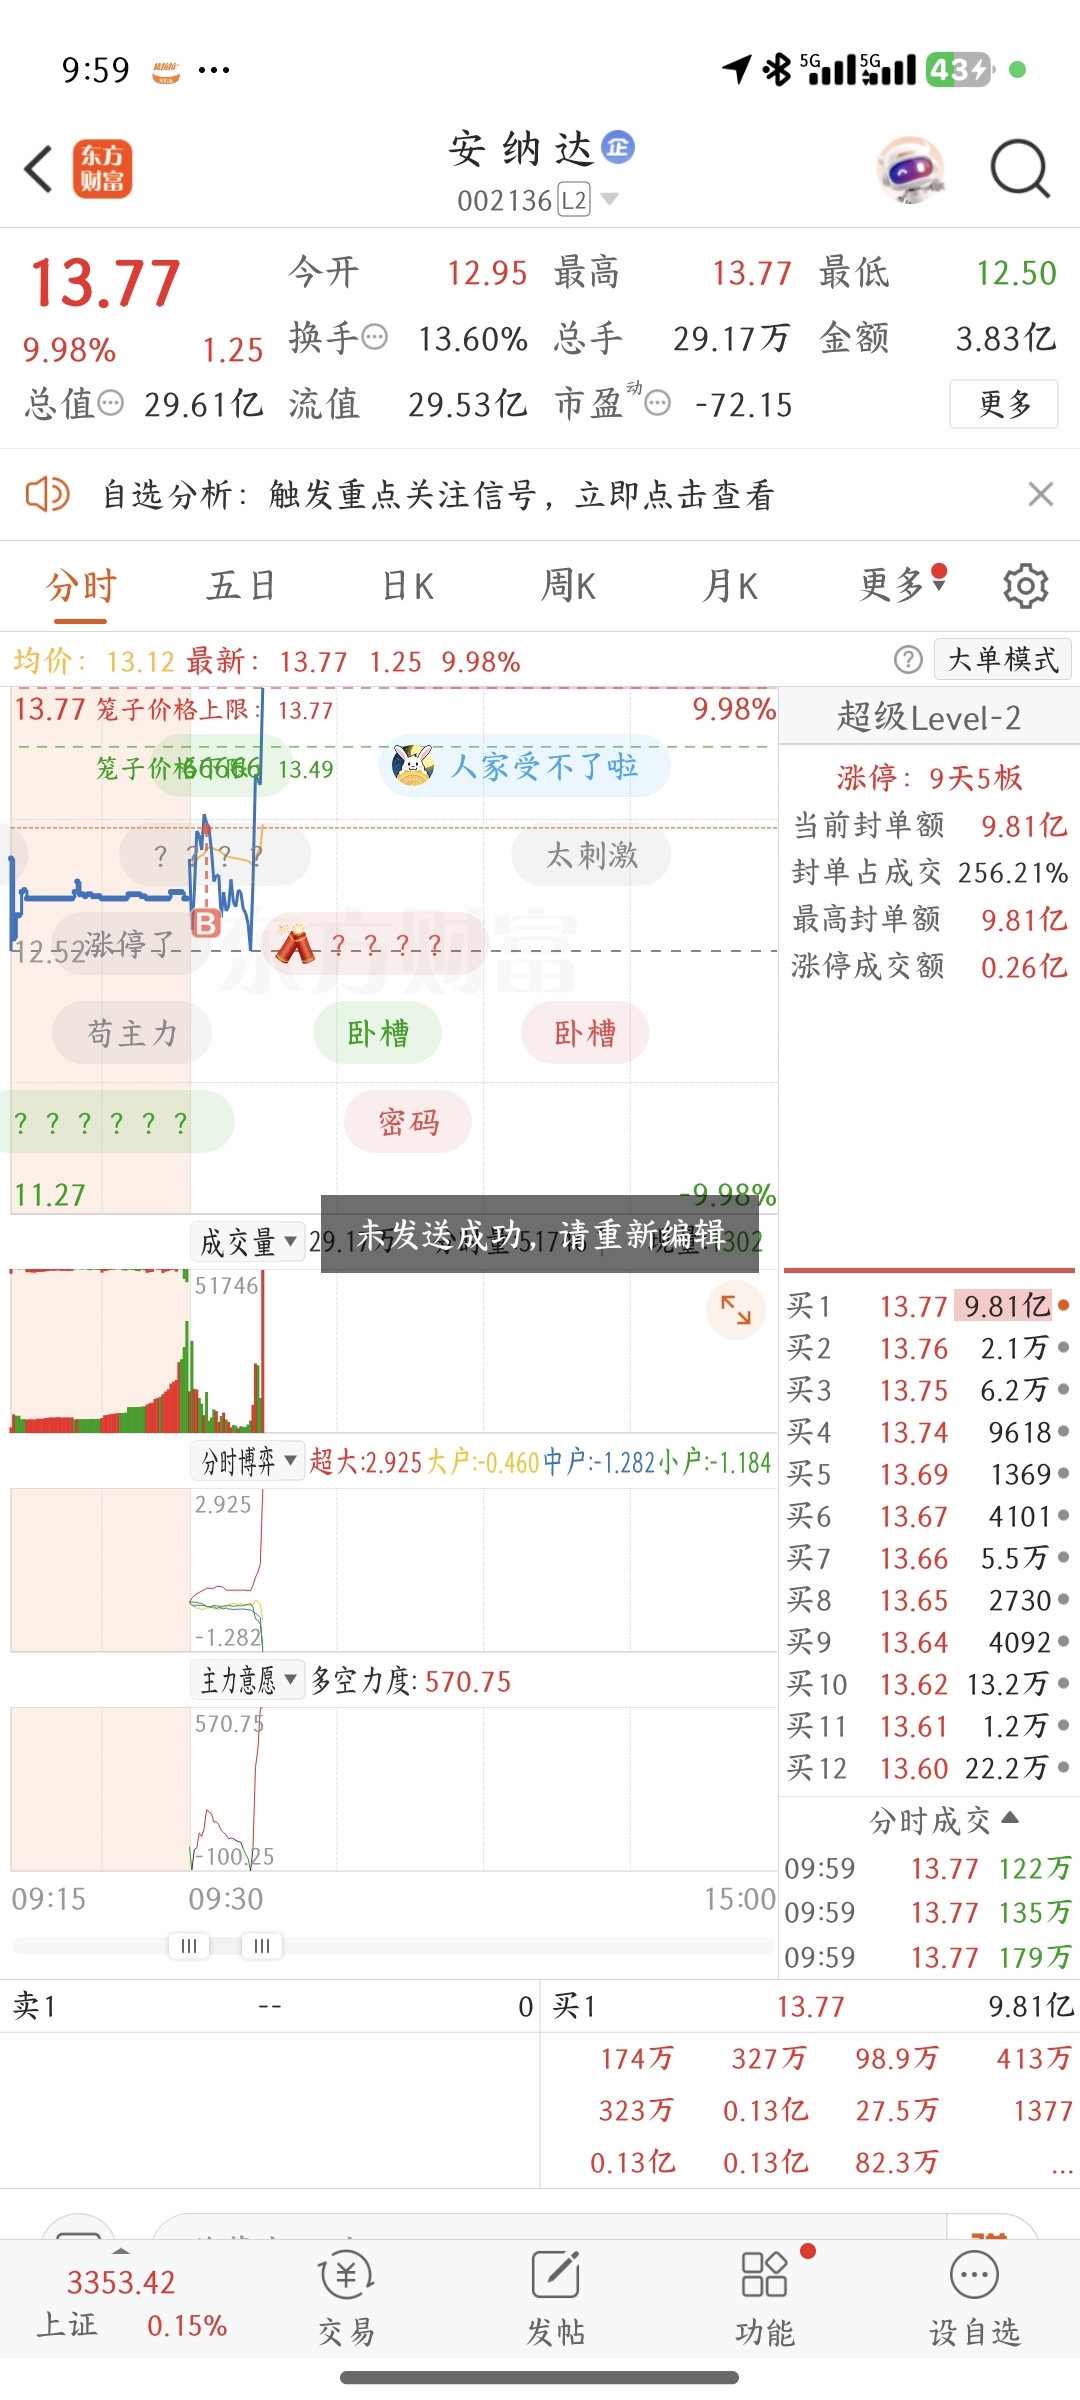
Task: Open 分时博弈 indicator dropdown
Action: [248, 1462]
